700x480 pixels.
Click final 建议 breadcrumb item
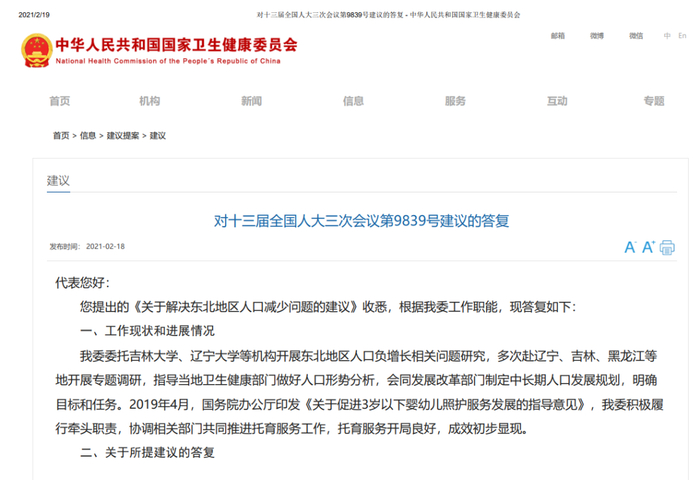coord(158,136)
